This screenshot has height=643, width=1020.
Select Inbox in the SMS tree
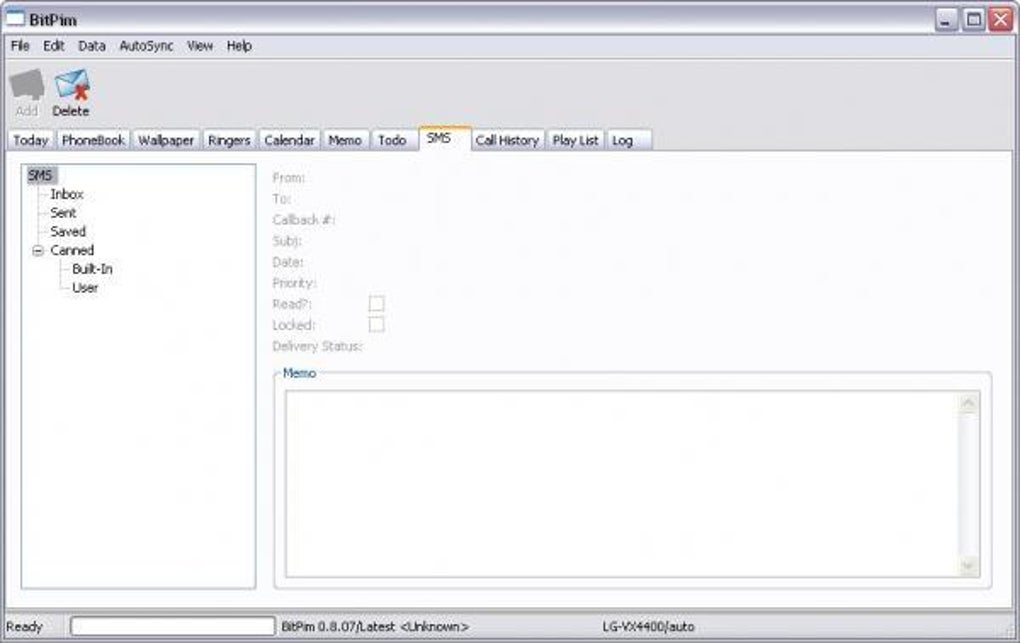pos(67,194)
